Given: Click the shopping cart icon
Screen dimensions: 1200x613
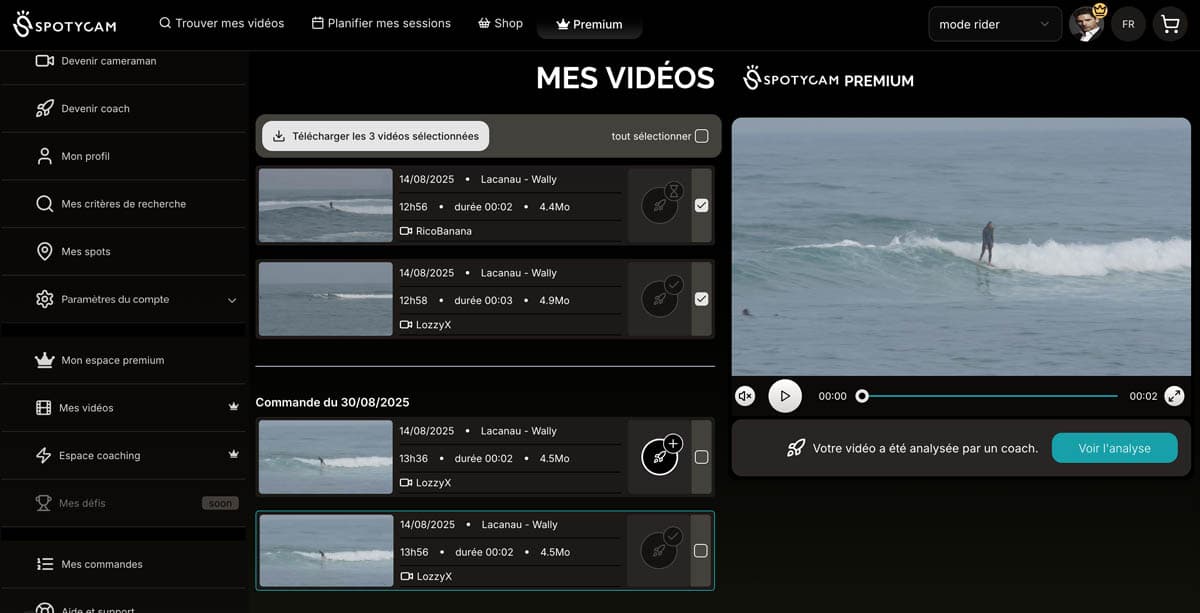Looking at the screenshot, I should (1170, 22).
